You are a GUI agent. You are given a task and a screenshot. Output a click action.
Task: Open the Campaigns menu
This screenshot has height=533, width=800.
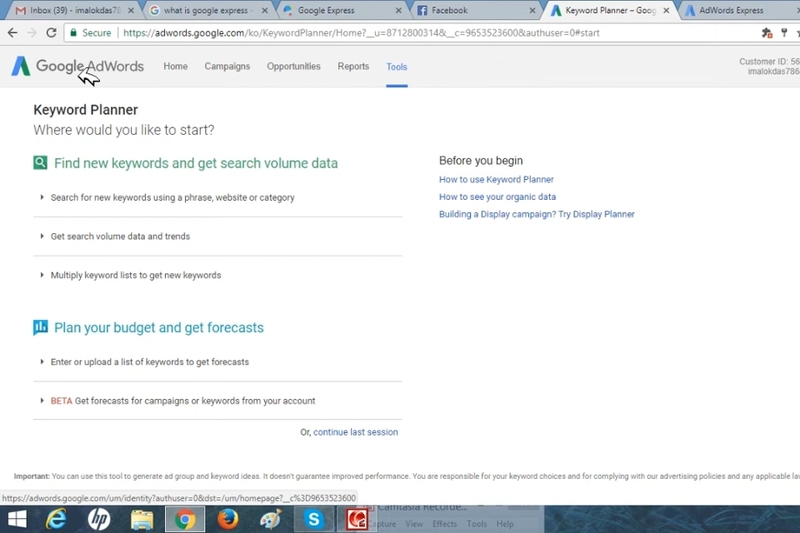point(227,66)
